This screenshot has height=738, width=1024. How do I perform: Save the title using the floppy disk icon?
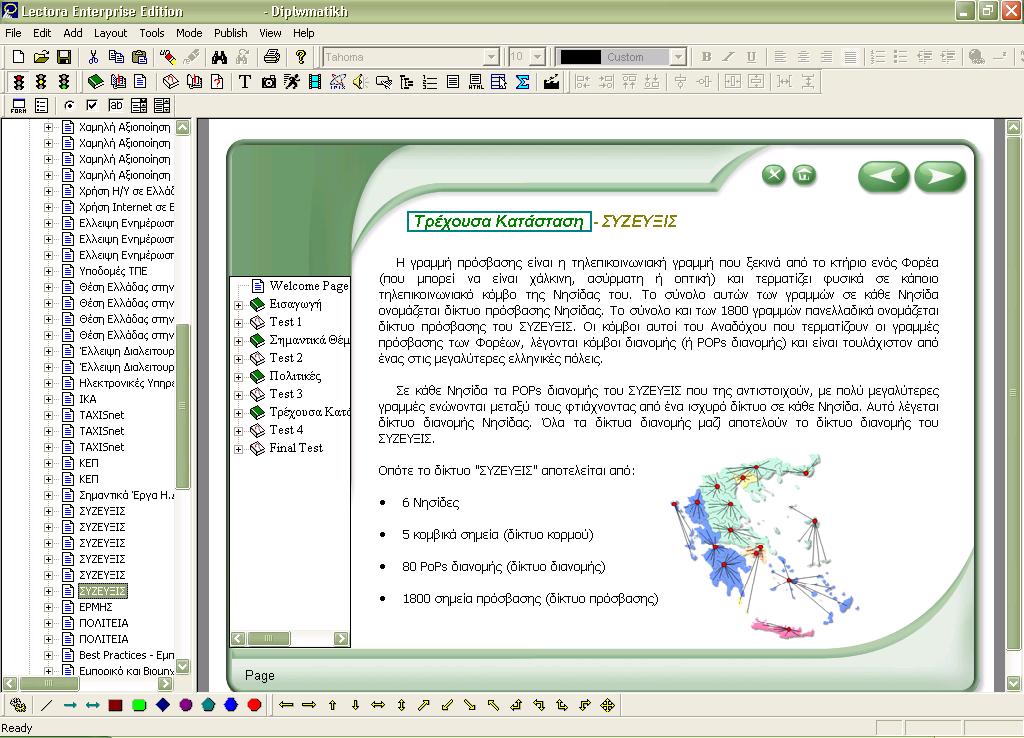64,57
